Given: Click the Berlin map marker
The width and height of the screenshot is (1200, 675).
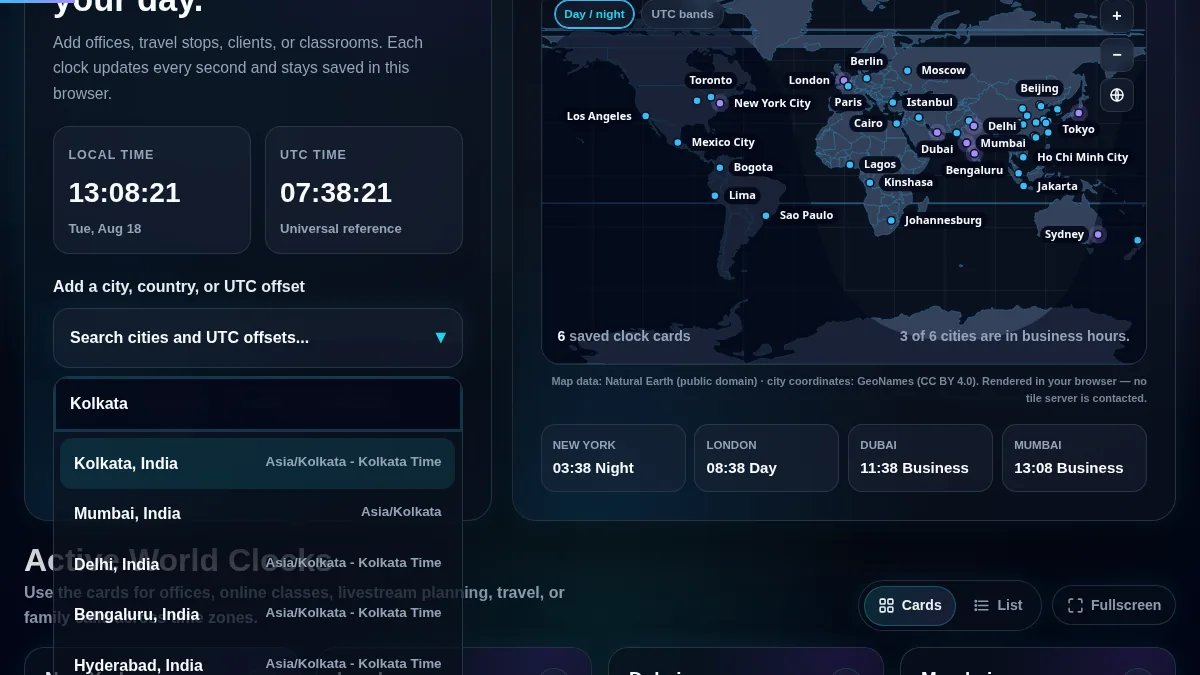Looking at the screenshot, I should [x=867, y=77].
